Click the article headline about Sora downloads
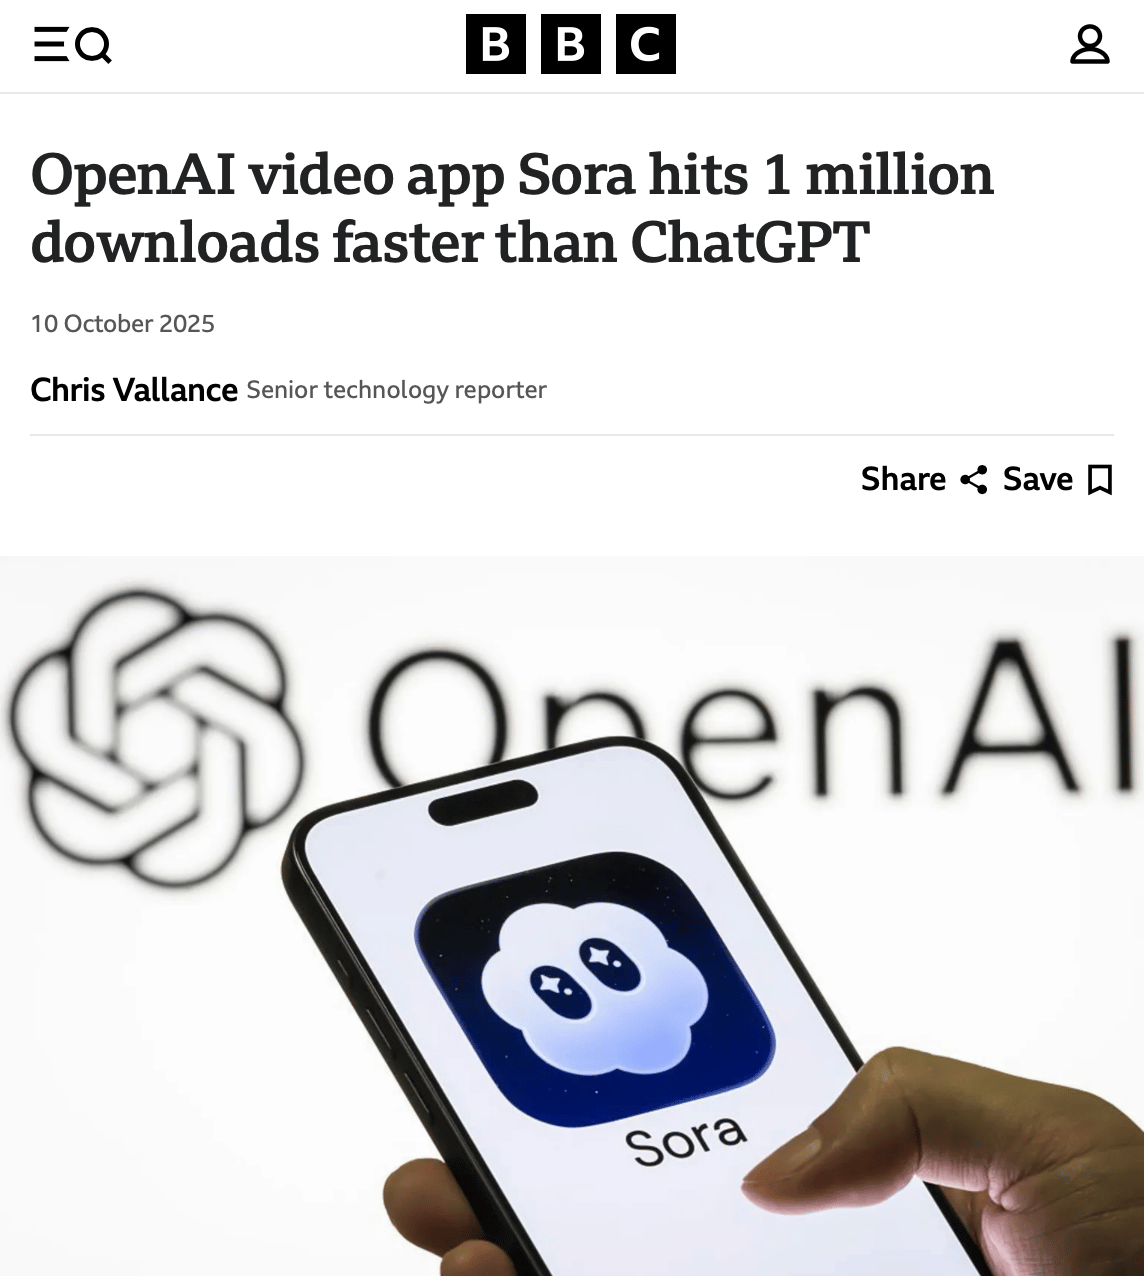Image resolution: width=1144 pixels, height=1276 pixels. coord(512,208)
